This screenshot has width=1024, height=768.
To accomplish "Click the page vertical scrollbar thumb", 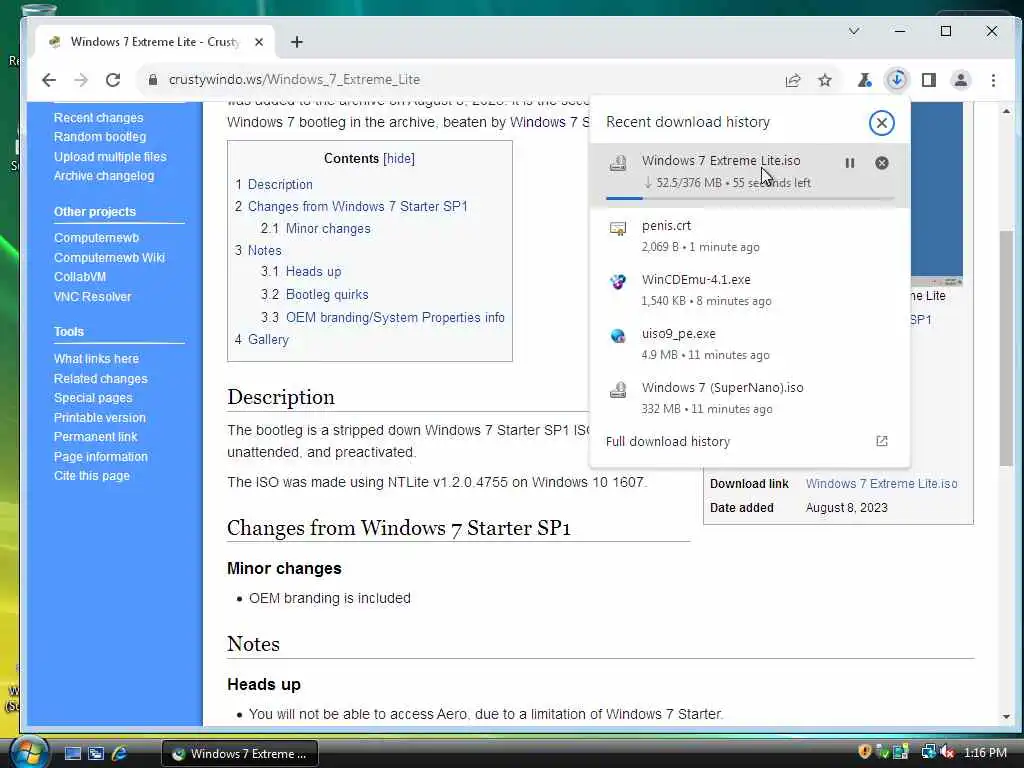I will point(1006,348).
